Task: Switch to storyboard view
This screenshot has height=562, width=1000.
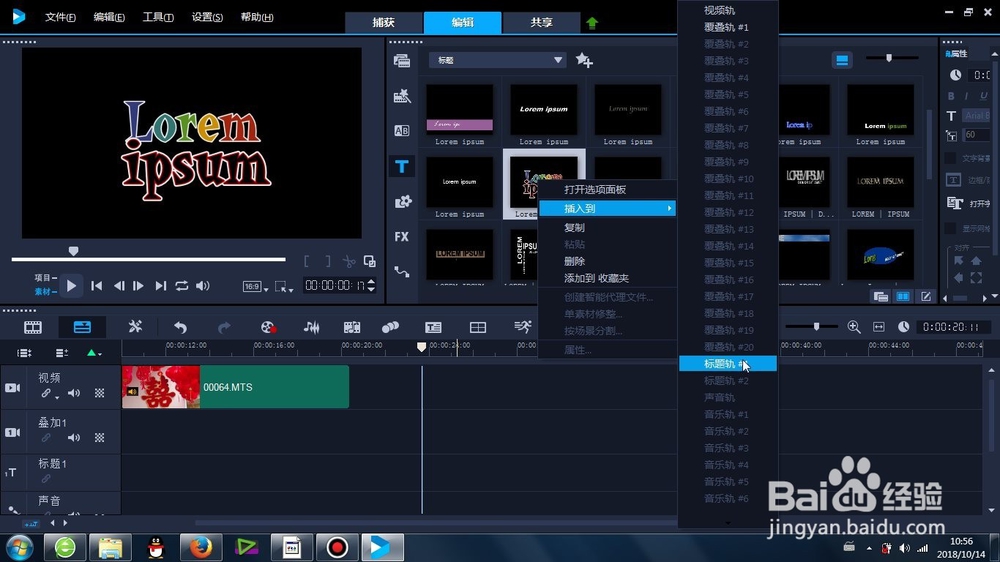Action: (33, 327)
